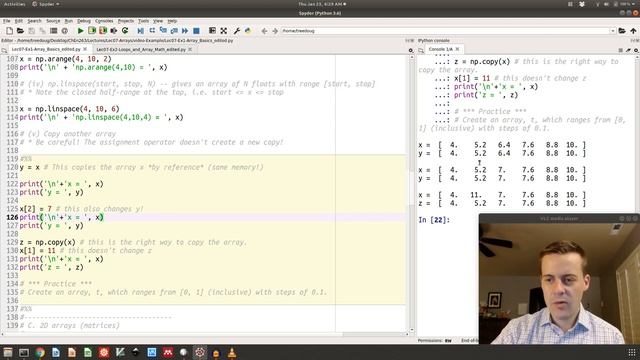Click the In [22] console prompt
The width and height of the screenshot is (640, 360).
434,220
